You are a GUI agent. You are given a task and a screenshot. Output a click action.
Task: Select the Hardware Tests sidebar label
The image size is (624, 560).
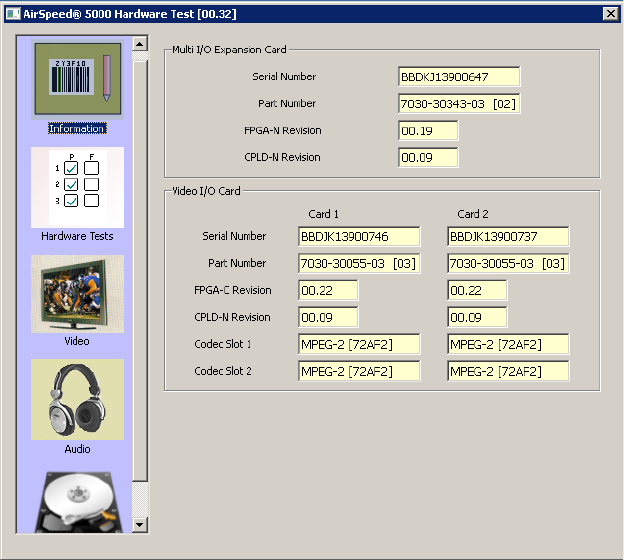77,236
